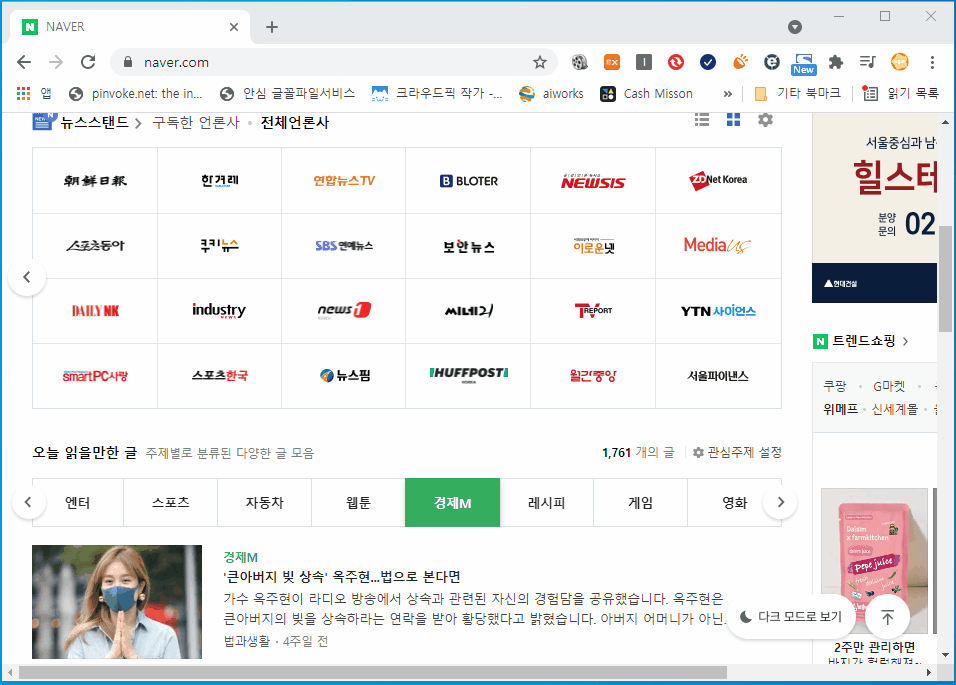Switch newsstand to list view
This screenshot has width=956, height=685.
(x=702, y=119)
